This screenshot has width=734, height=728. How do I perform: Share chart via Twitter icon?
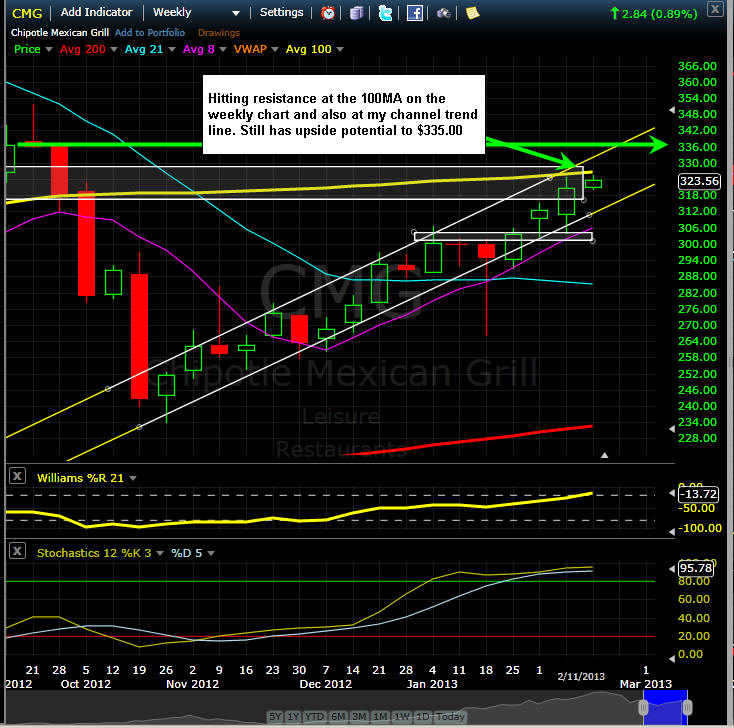tap(385, 13)
